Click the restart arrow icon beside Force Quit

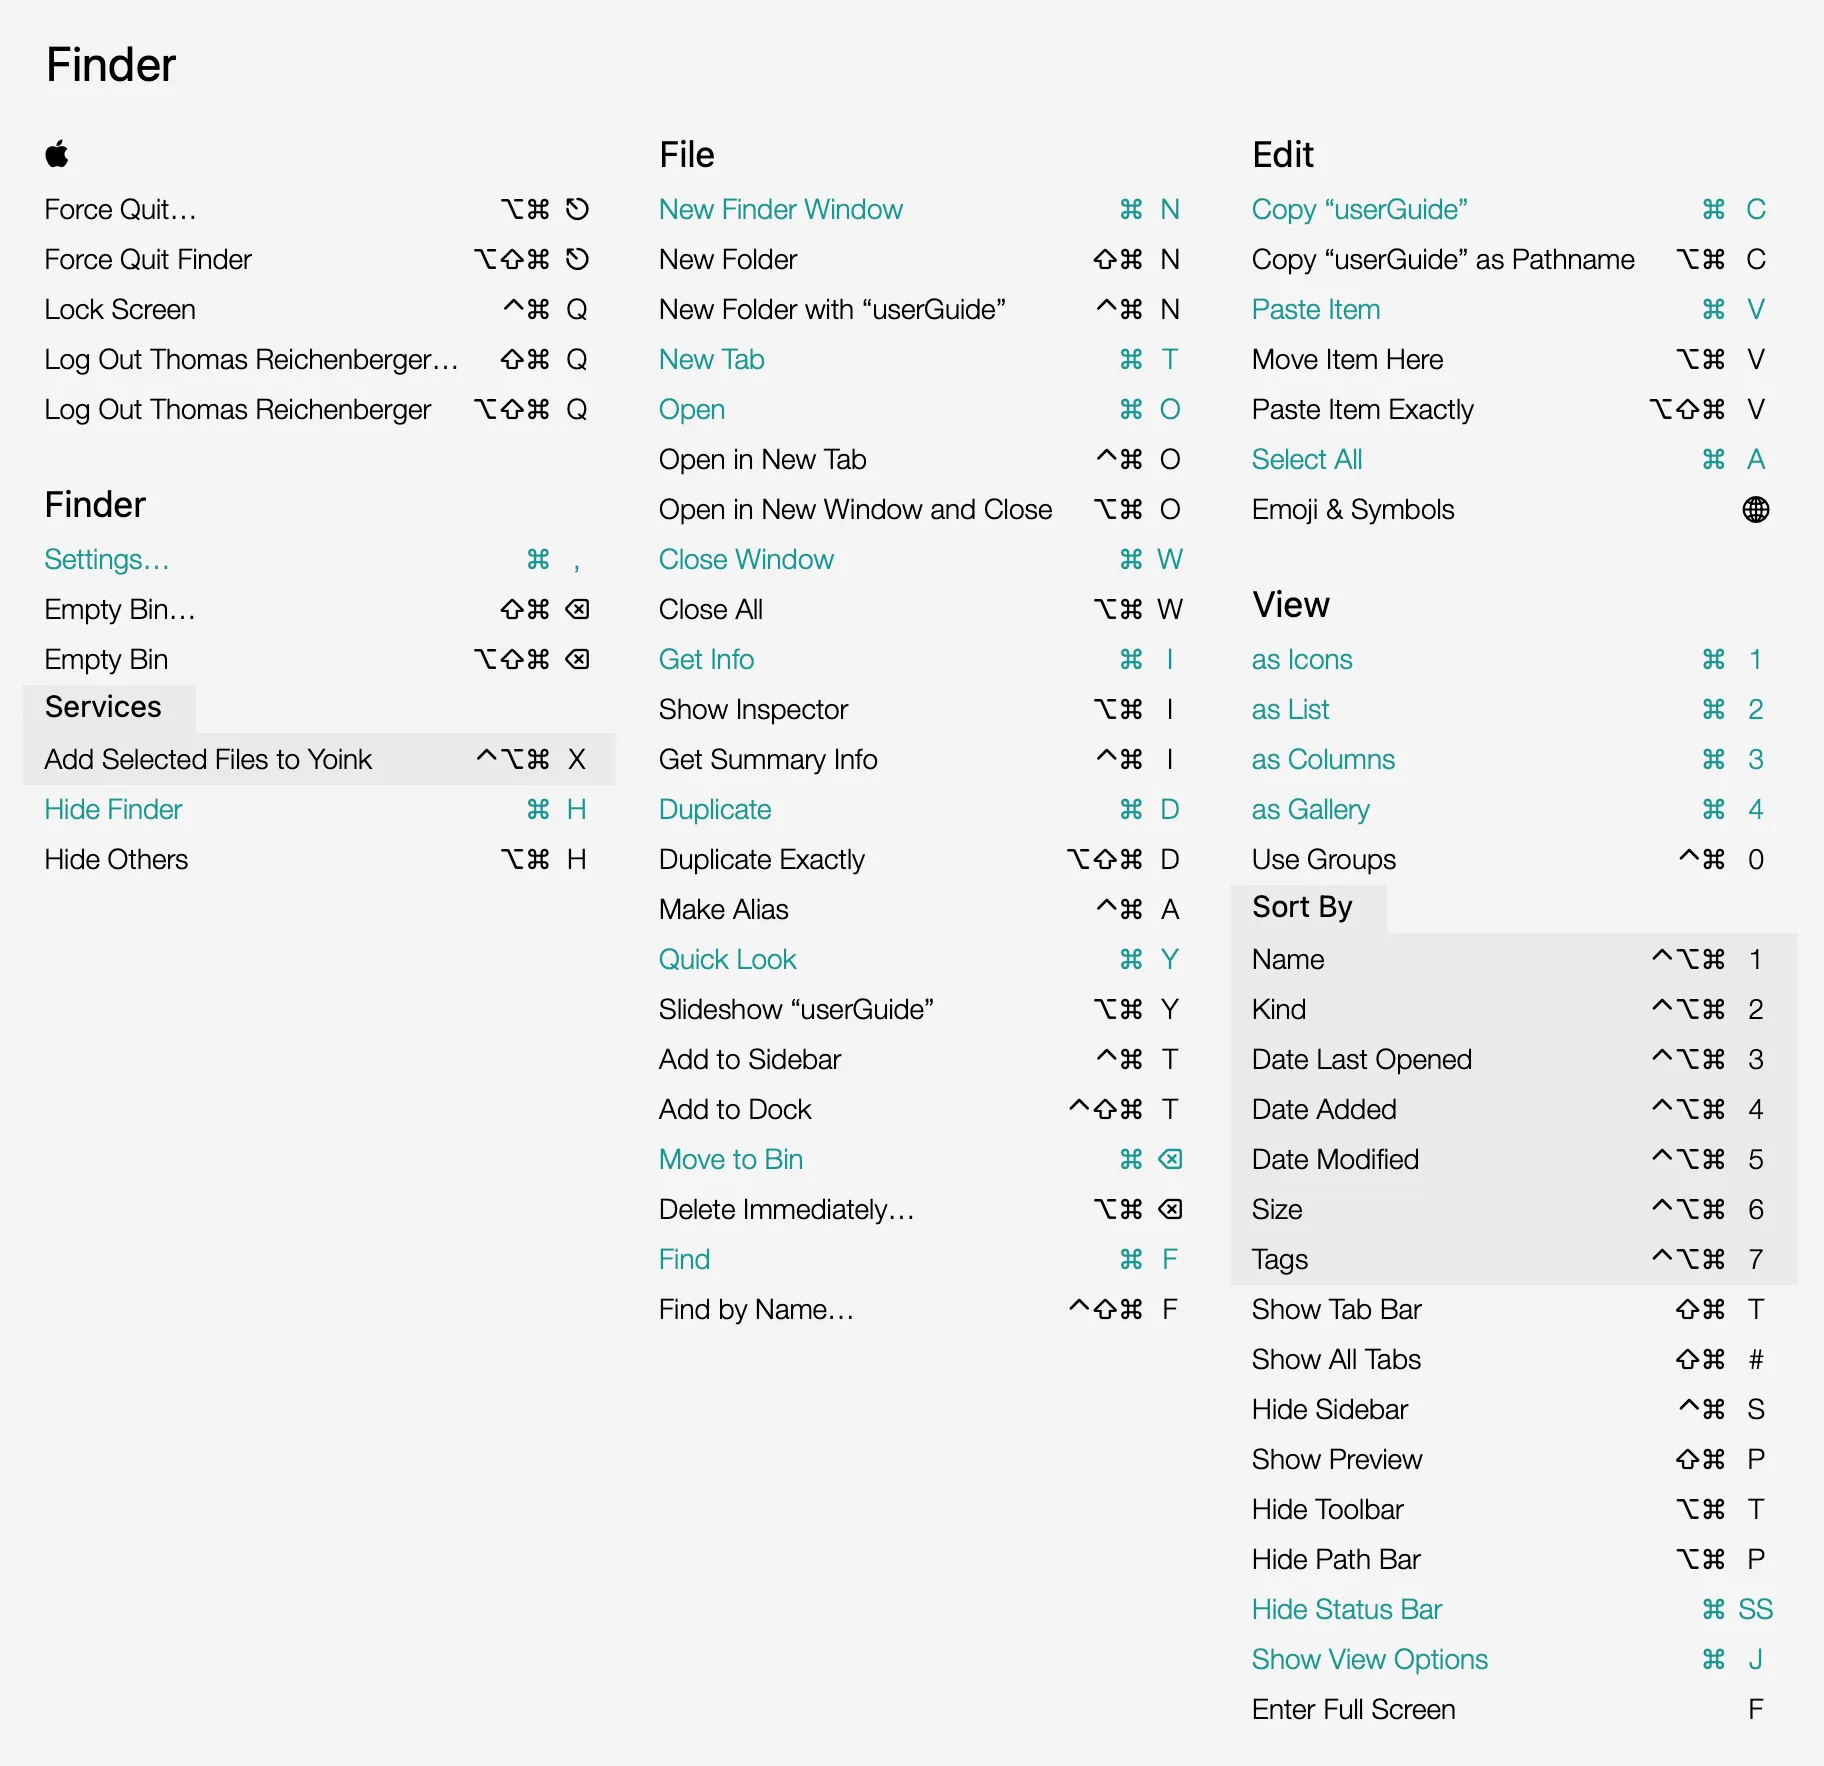(x=577, y=209)
